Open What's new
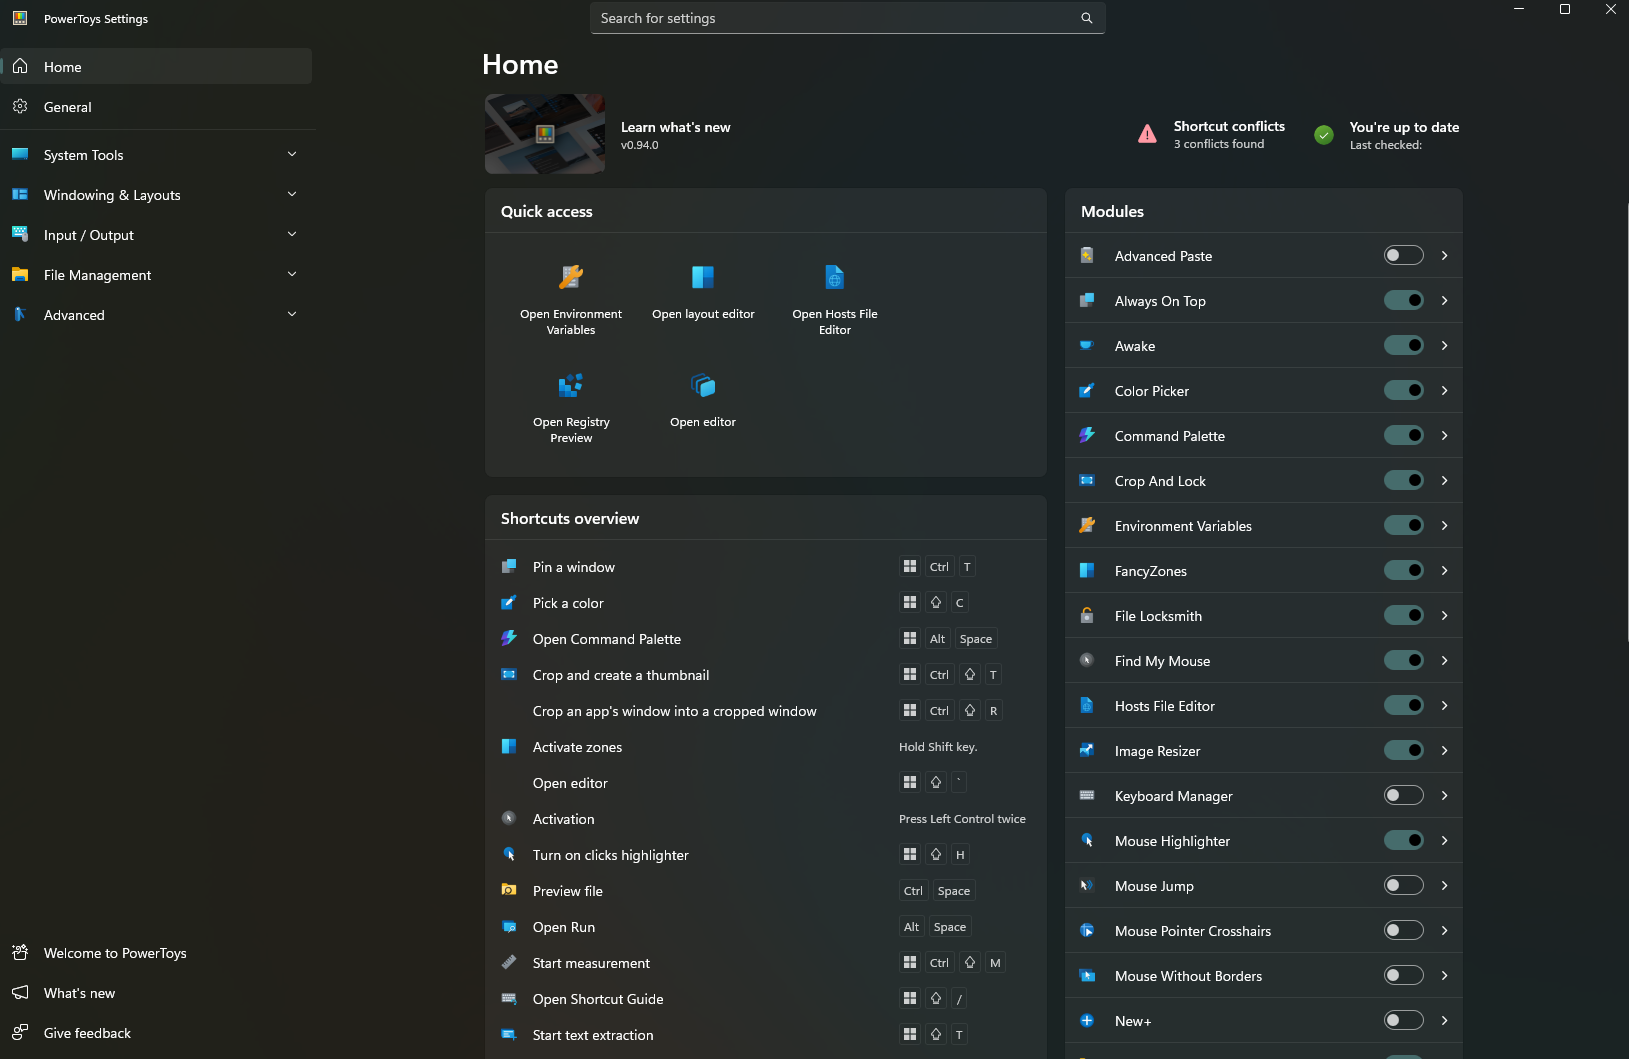Viewport: 1629px width, 1059px height. [78, 993]
